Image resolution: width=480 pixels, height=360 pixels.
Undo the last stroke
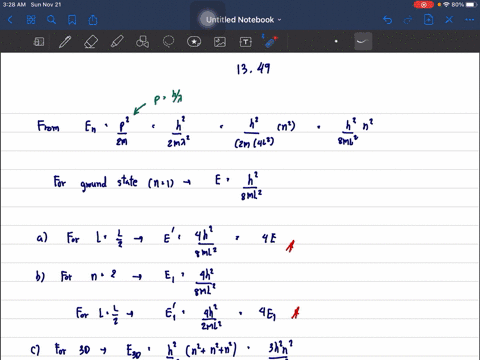coord(387,20)
